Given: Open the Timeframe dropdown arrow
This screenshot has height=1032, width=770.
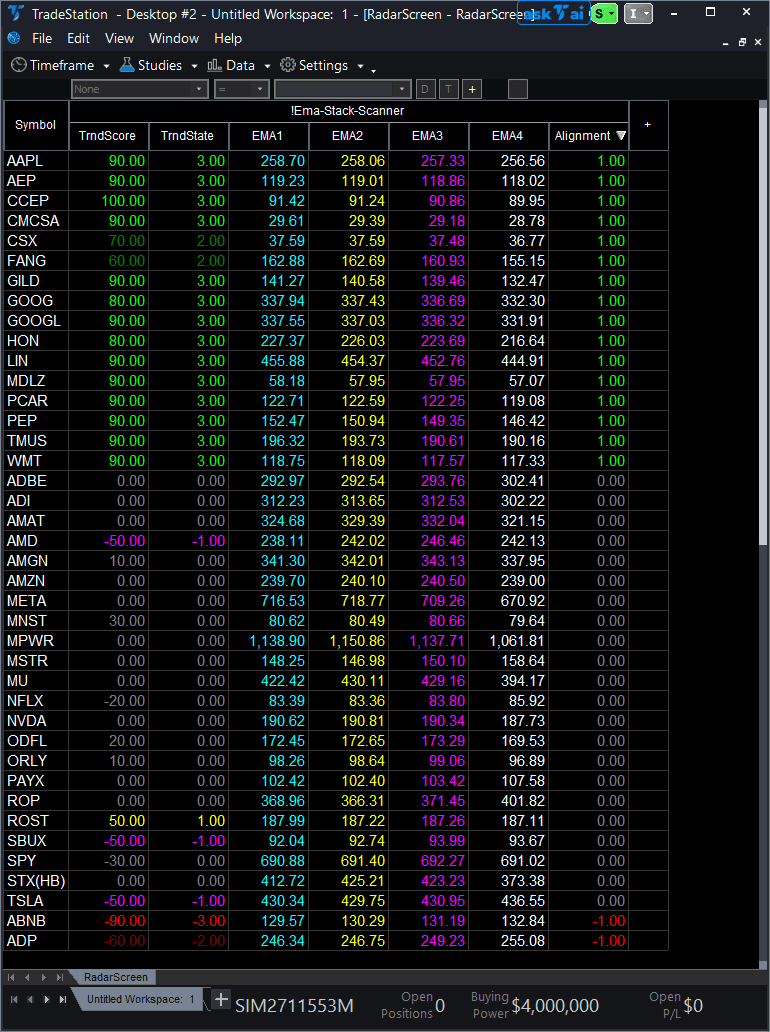Looking at the screenshot, I should coord(107,66).
